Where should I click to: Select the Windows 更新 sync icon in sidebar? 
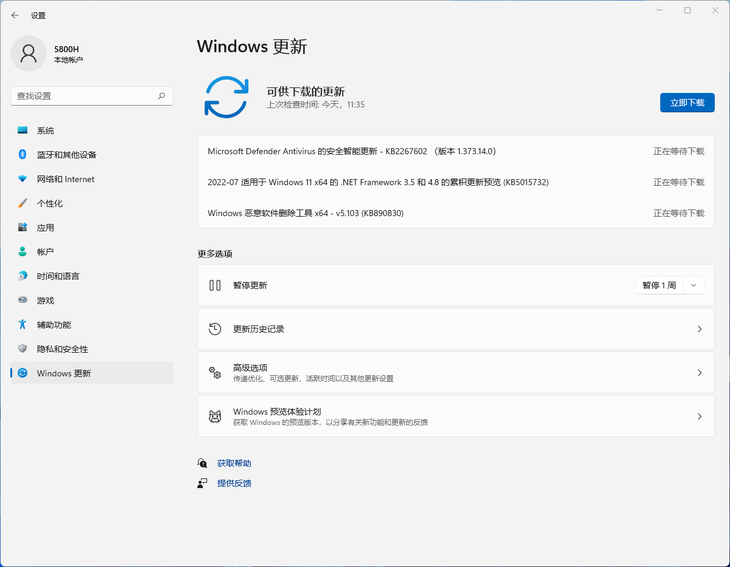(22, 373)
